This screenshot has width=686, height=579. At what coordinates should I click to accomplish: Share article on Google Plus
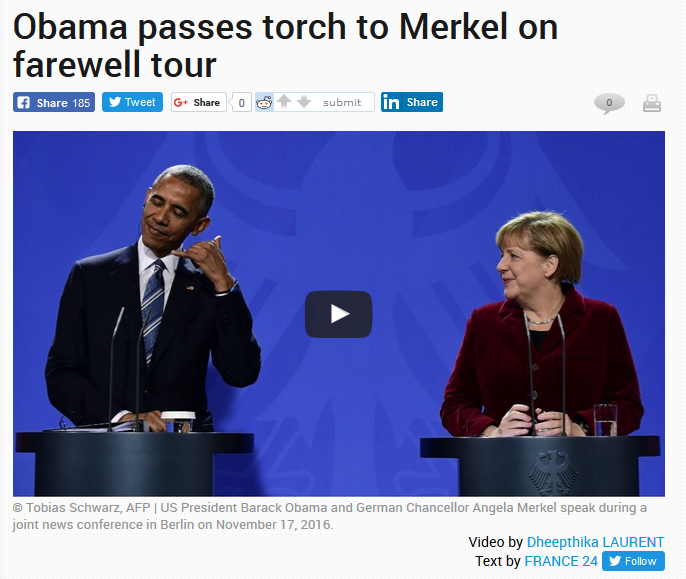199,102
